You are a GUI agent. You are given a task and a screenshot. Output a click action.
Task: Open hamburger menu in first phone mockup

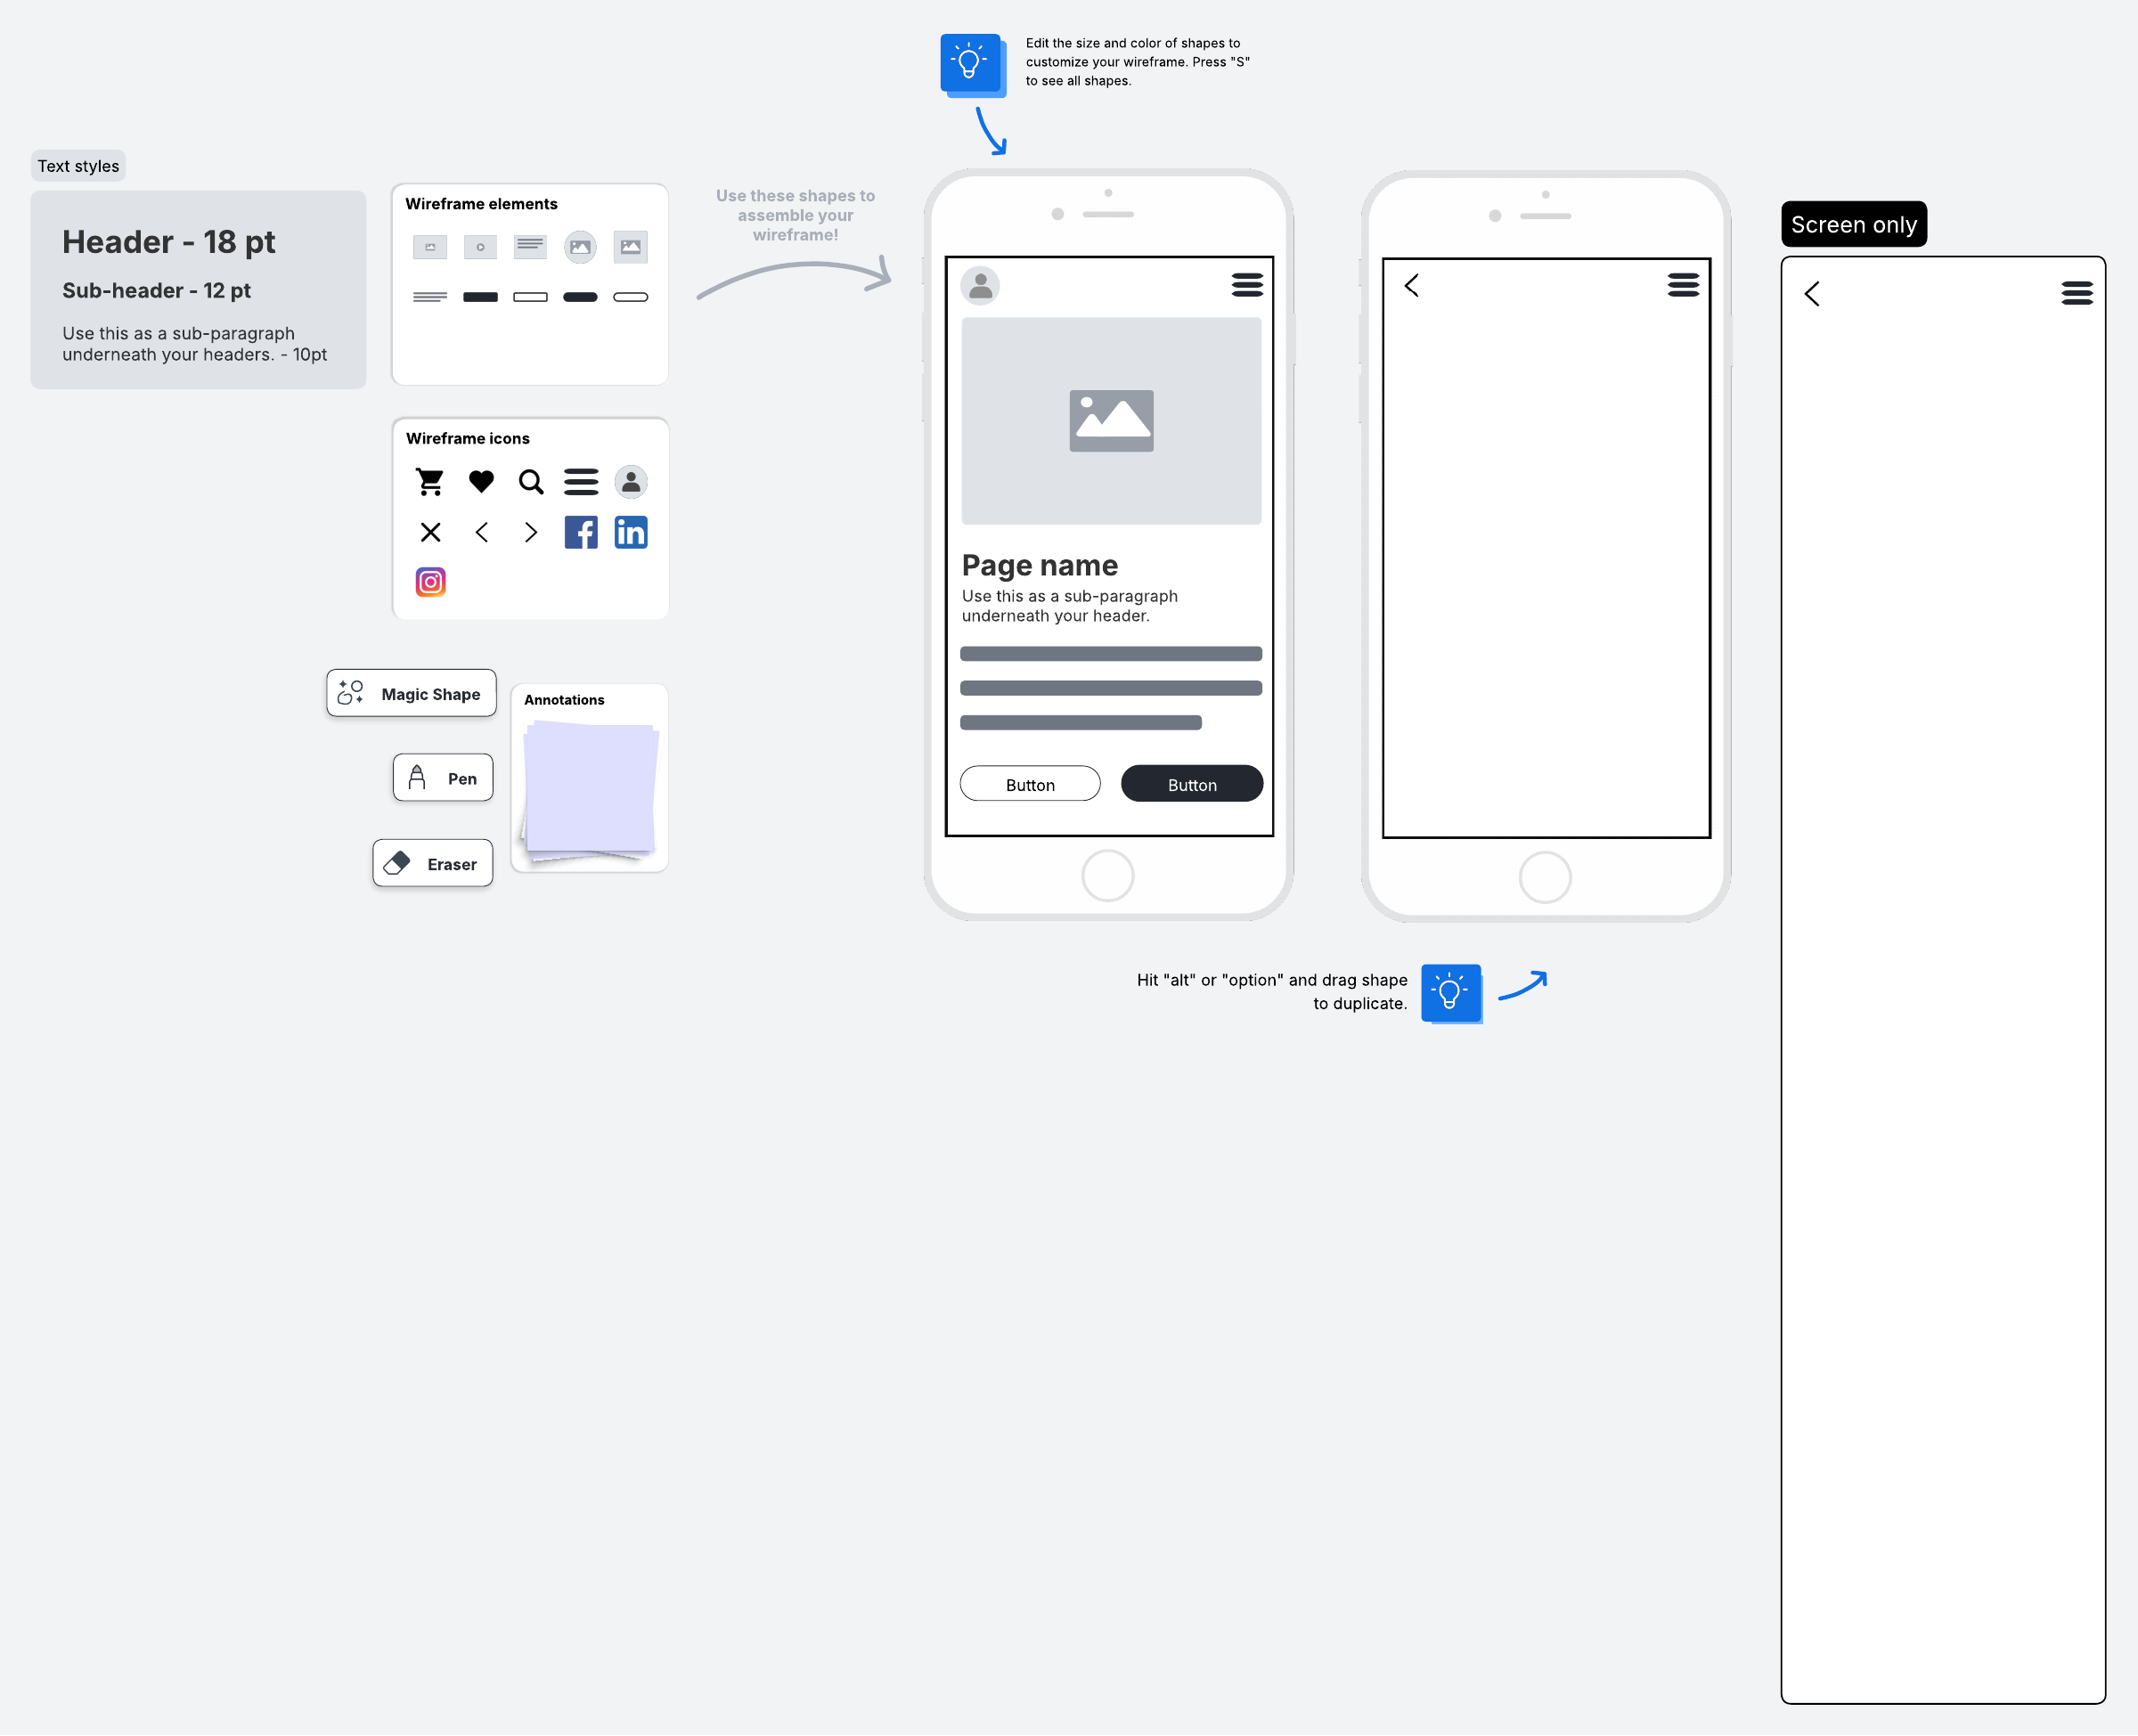1247,285
